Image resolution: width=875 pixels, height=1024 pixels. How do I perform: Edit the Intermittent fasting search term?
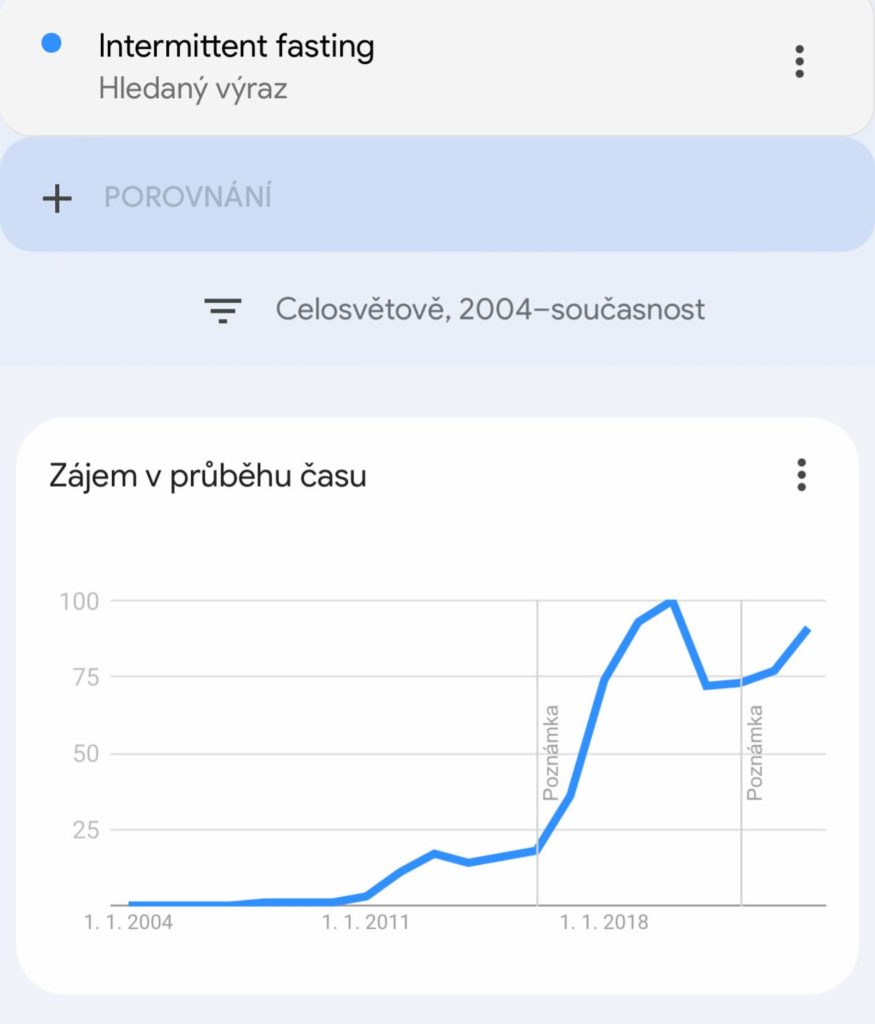tap(236, 46)
